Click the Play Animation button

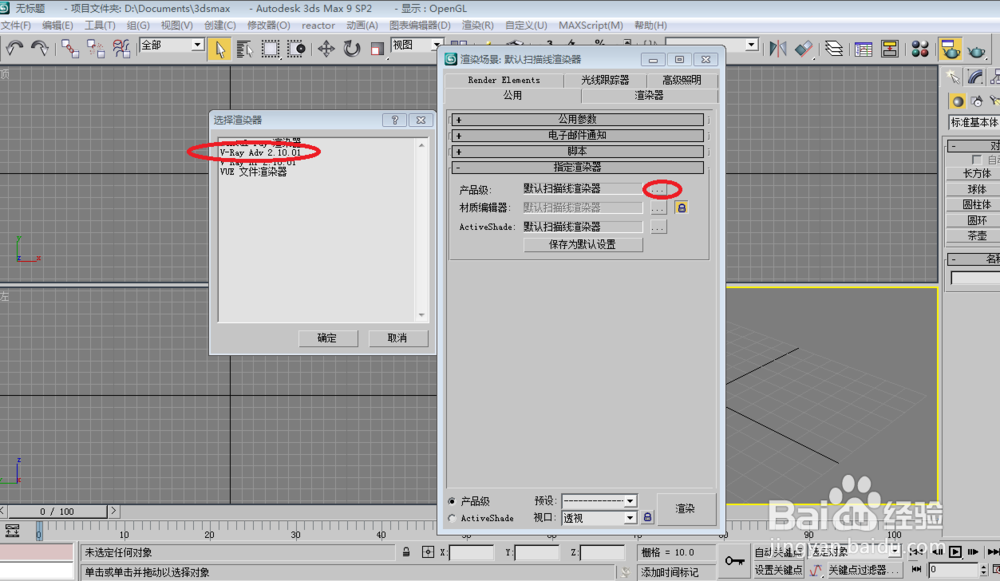pos(955,552)
